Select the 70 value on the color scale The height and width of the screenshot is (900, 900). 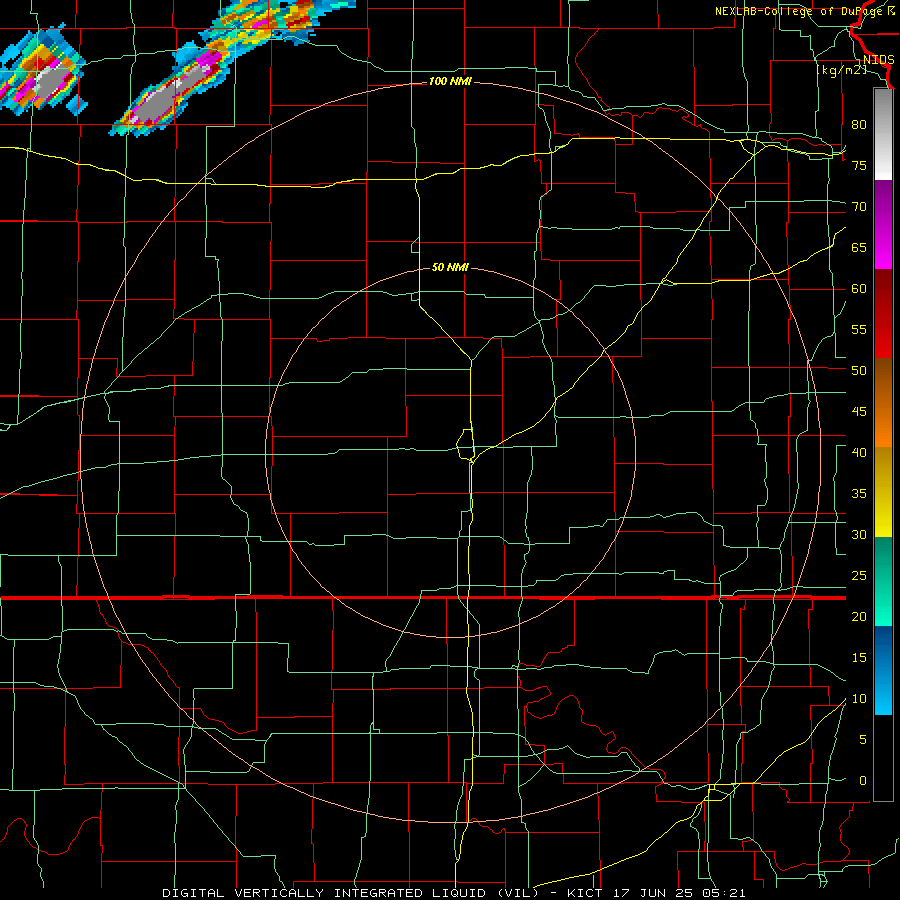pyautogui.click(x=859, y=207)
